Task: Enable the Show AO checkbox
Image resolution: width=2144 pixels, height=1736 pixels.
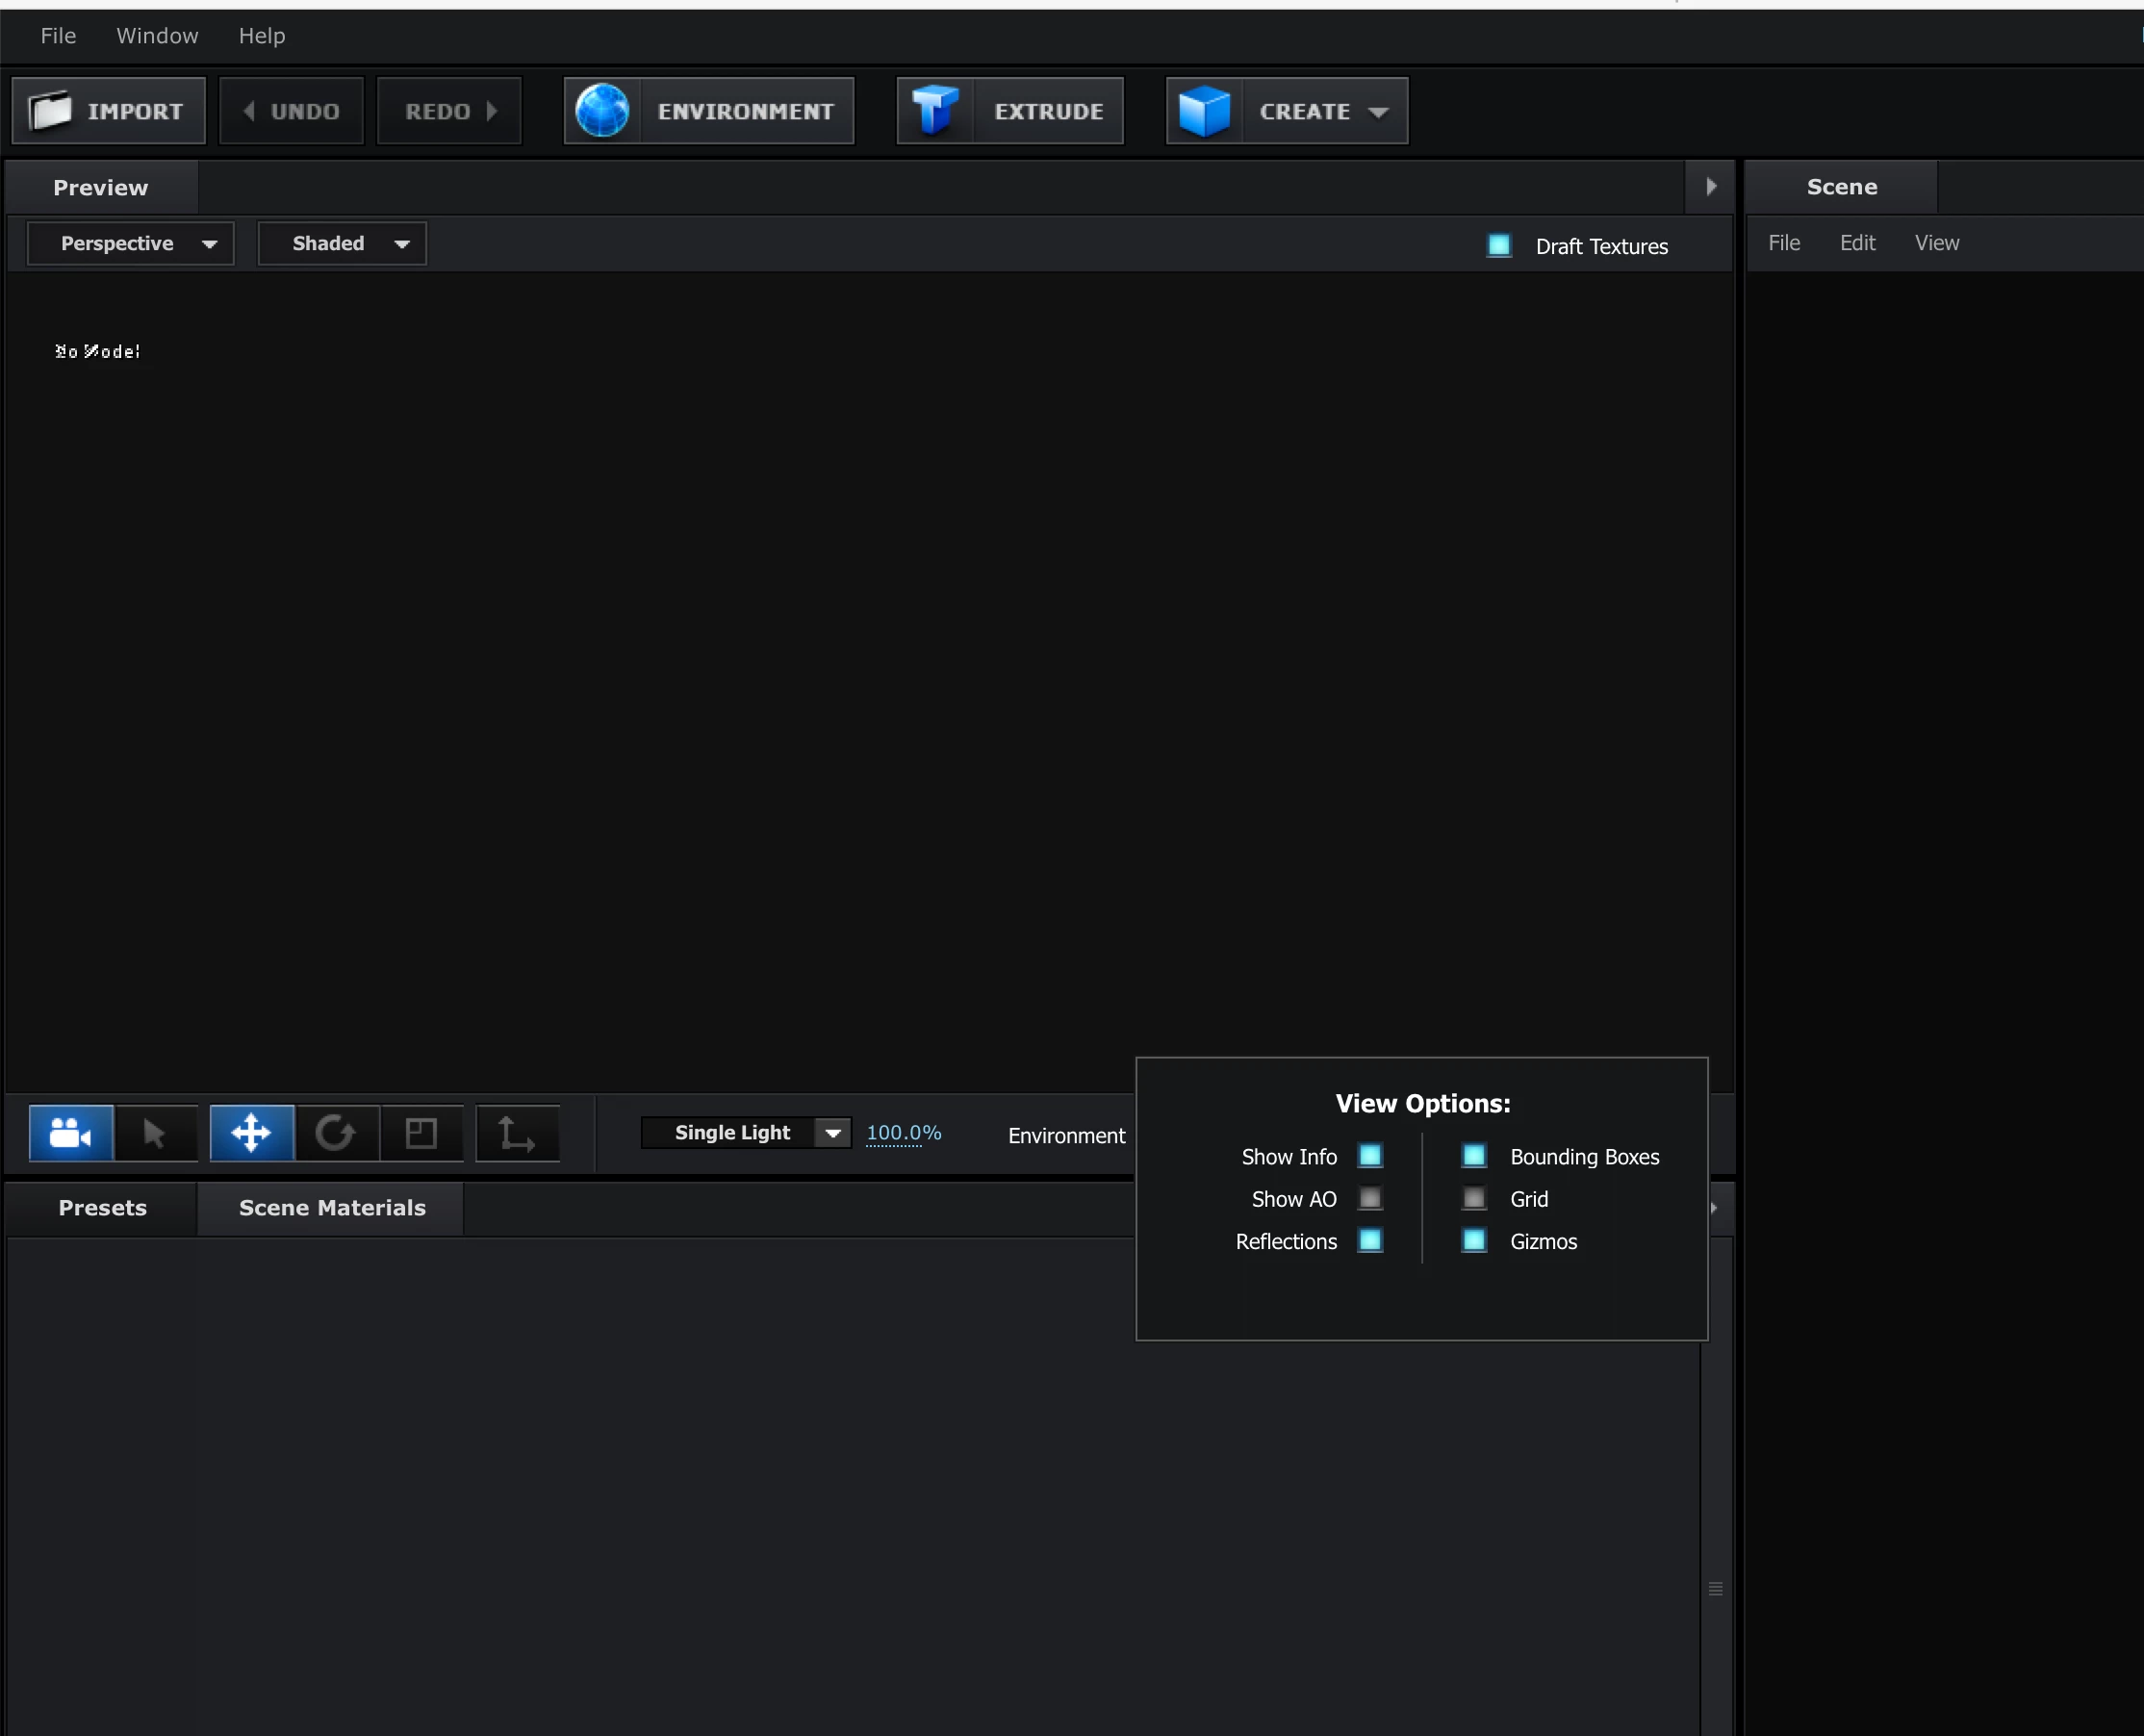Action: coord(1370,1198)
